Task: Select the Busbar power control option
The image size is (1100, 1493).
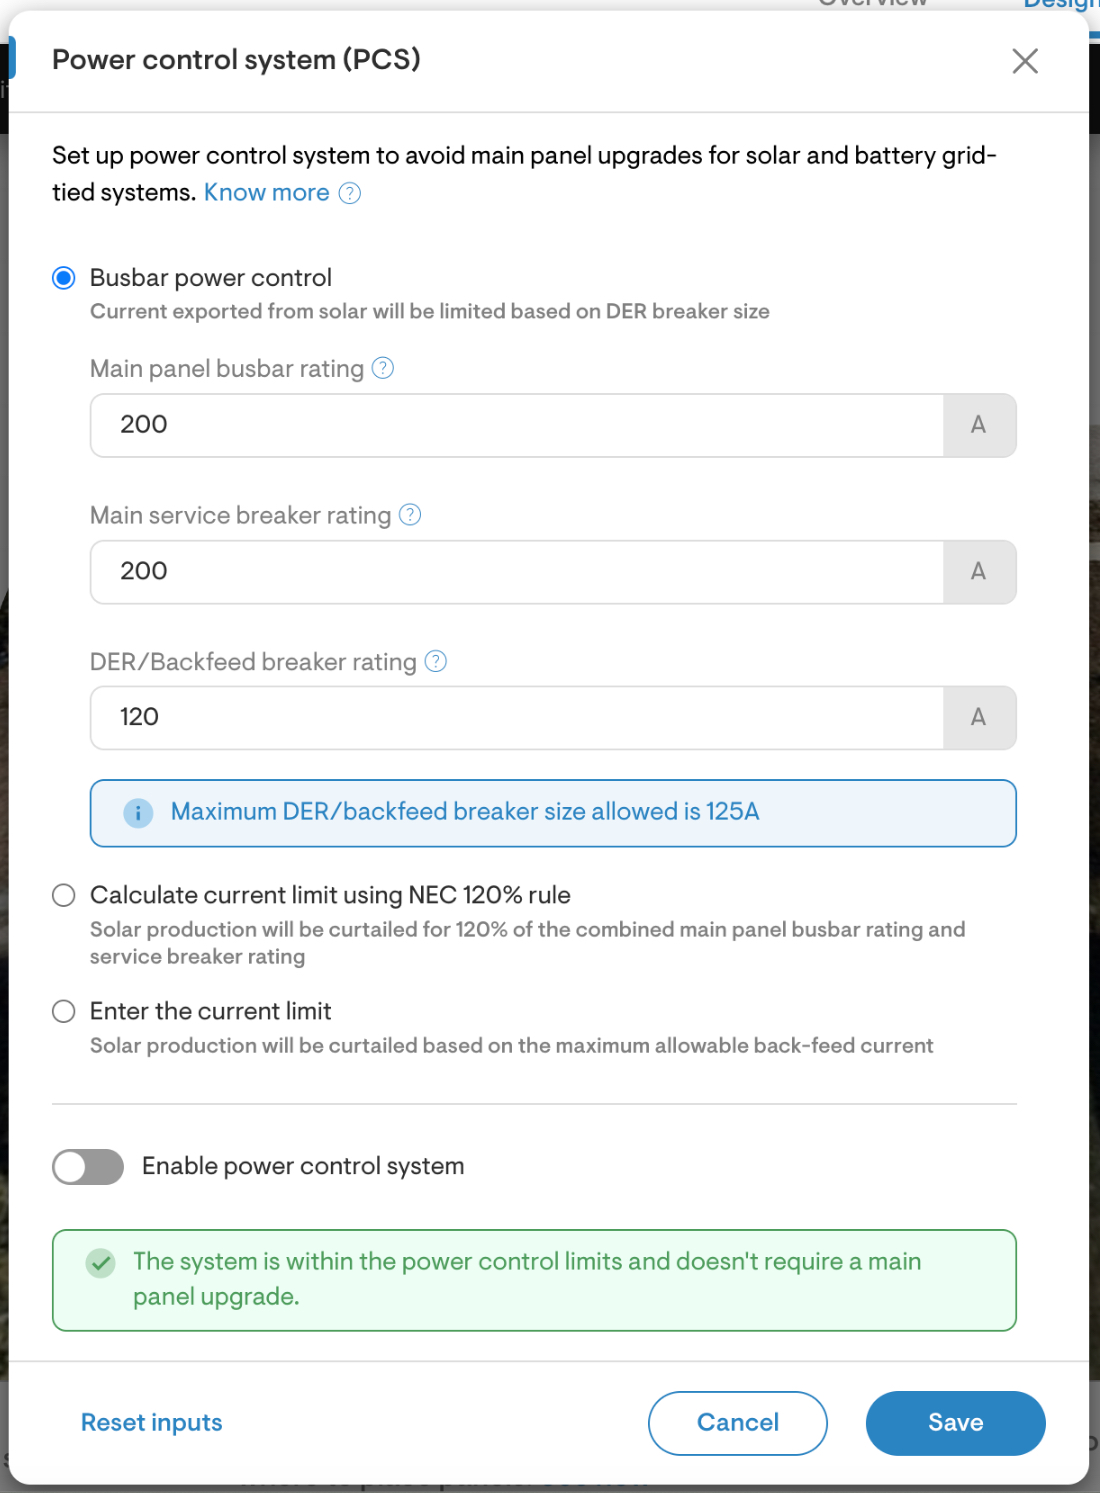Action: (x=63, y=278)
